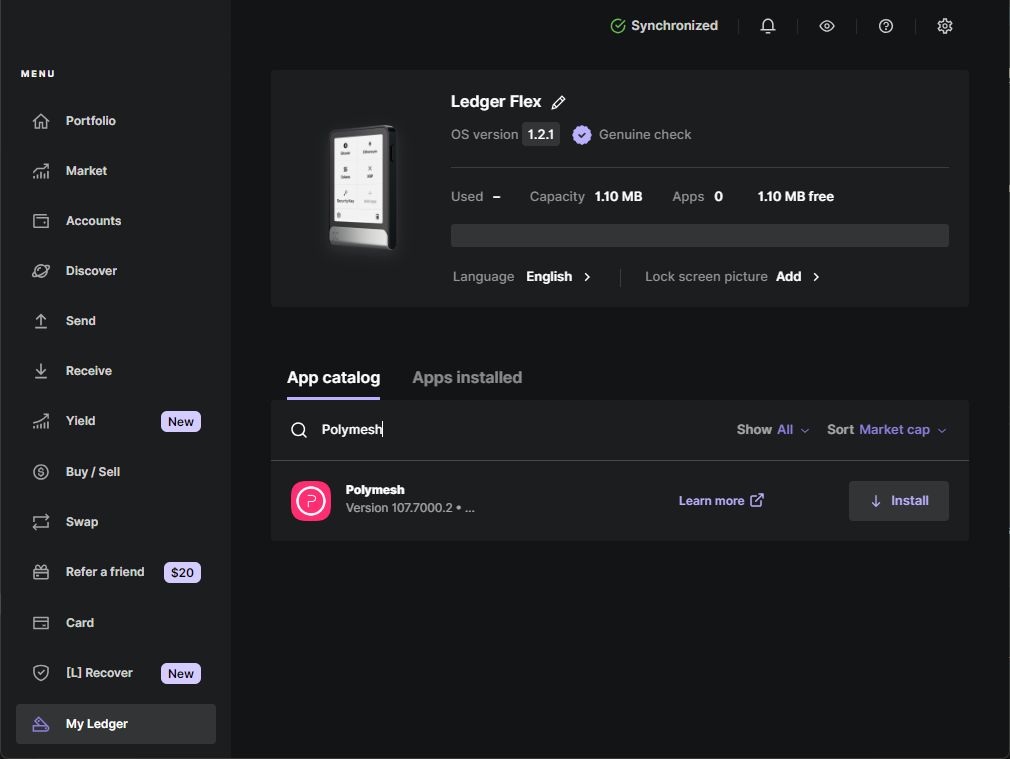Install the Polymesh app

[x=898, y=501]
